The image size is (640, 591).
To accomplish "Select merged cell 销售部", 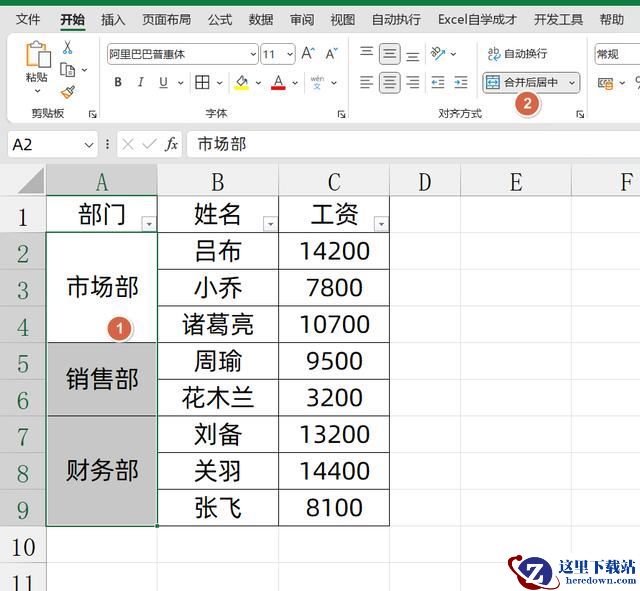I will click(x=102, y=379).
